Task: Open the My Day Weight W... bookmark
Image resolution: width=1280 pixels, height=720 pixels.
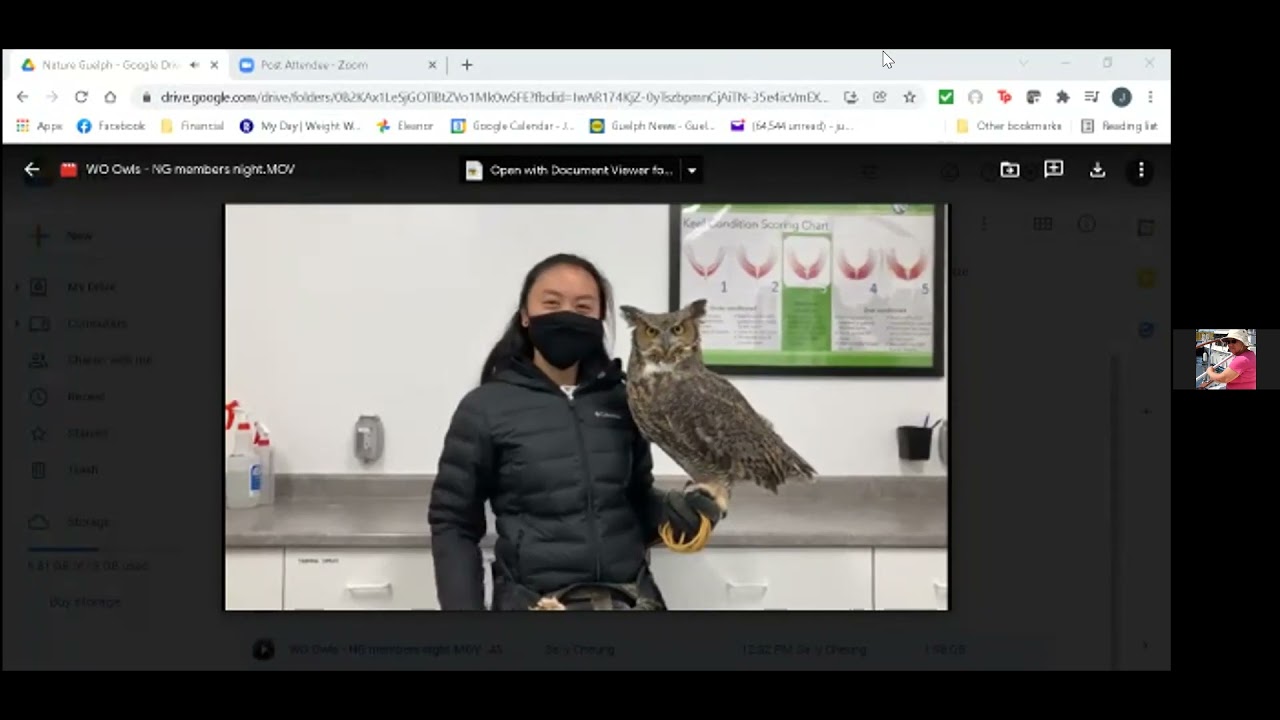Action: [x=300, y=126]
